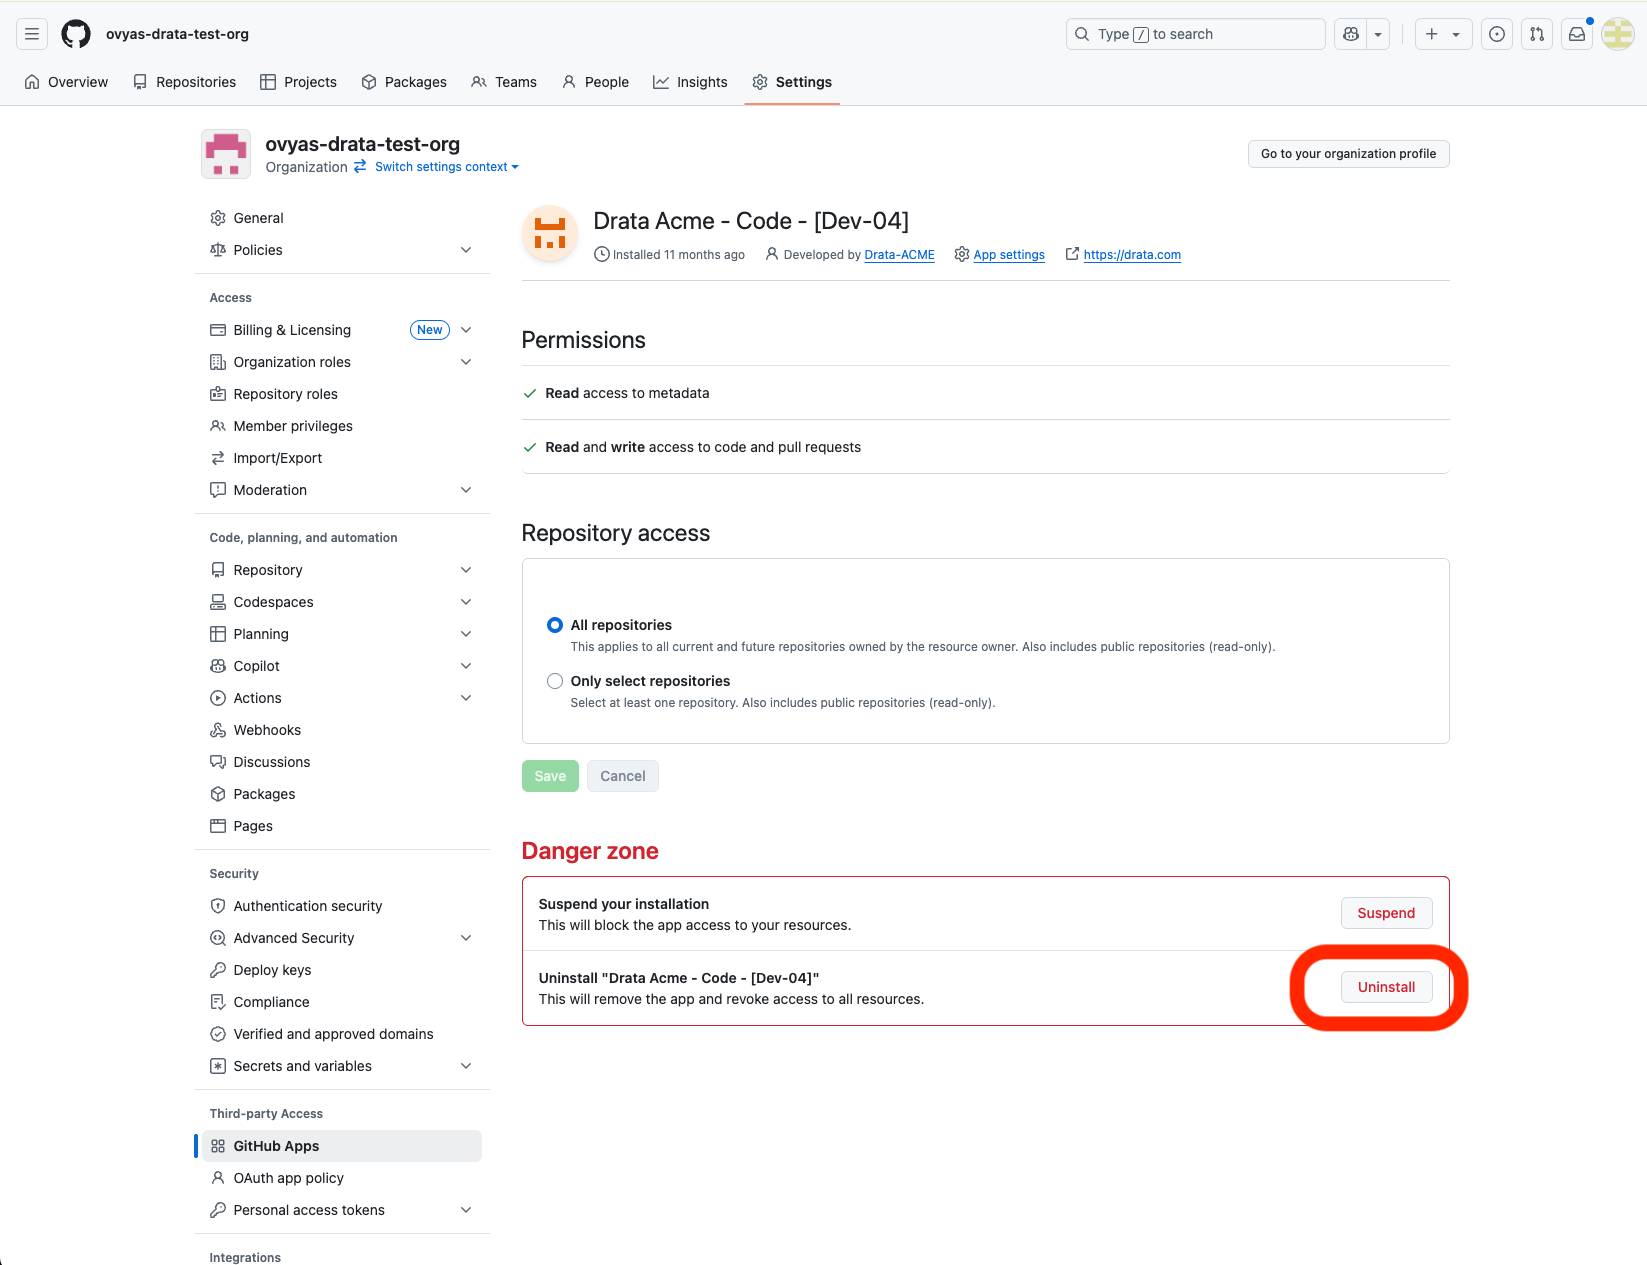
Task: Expand Billing & Licensing section
Action: click(x=466, y=330)
